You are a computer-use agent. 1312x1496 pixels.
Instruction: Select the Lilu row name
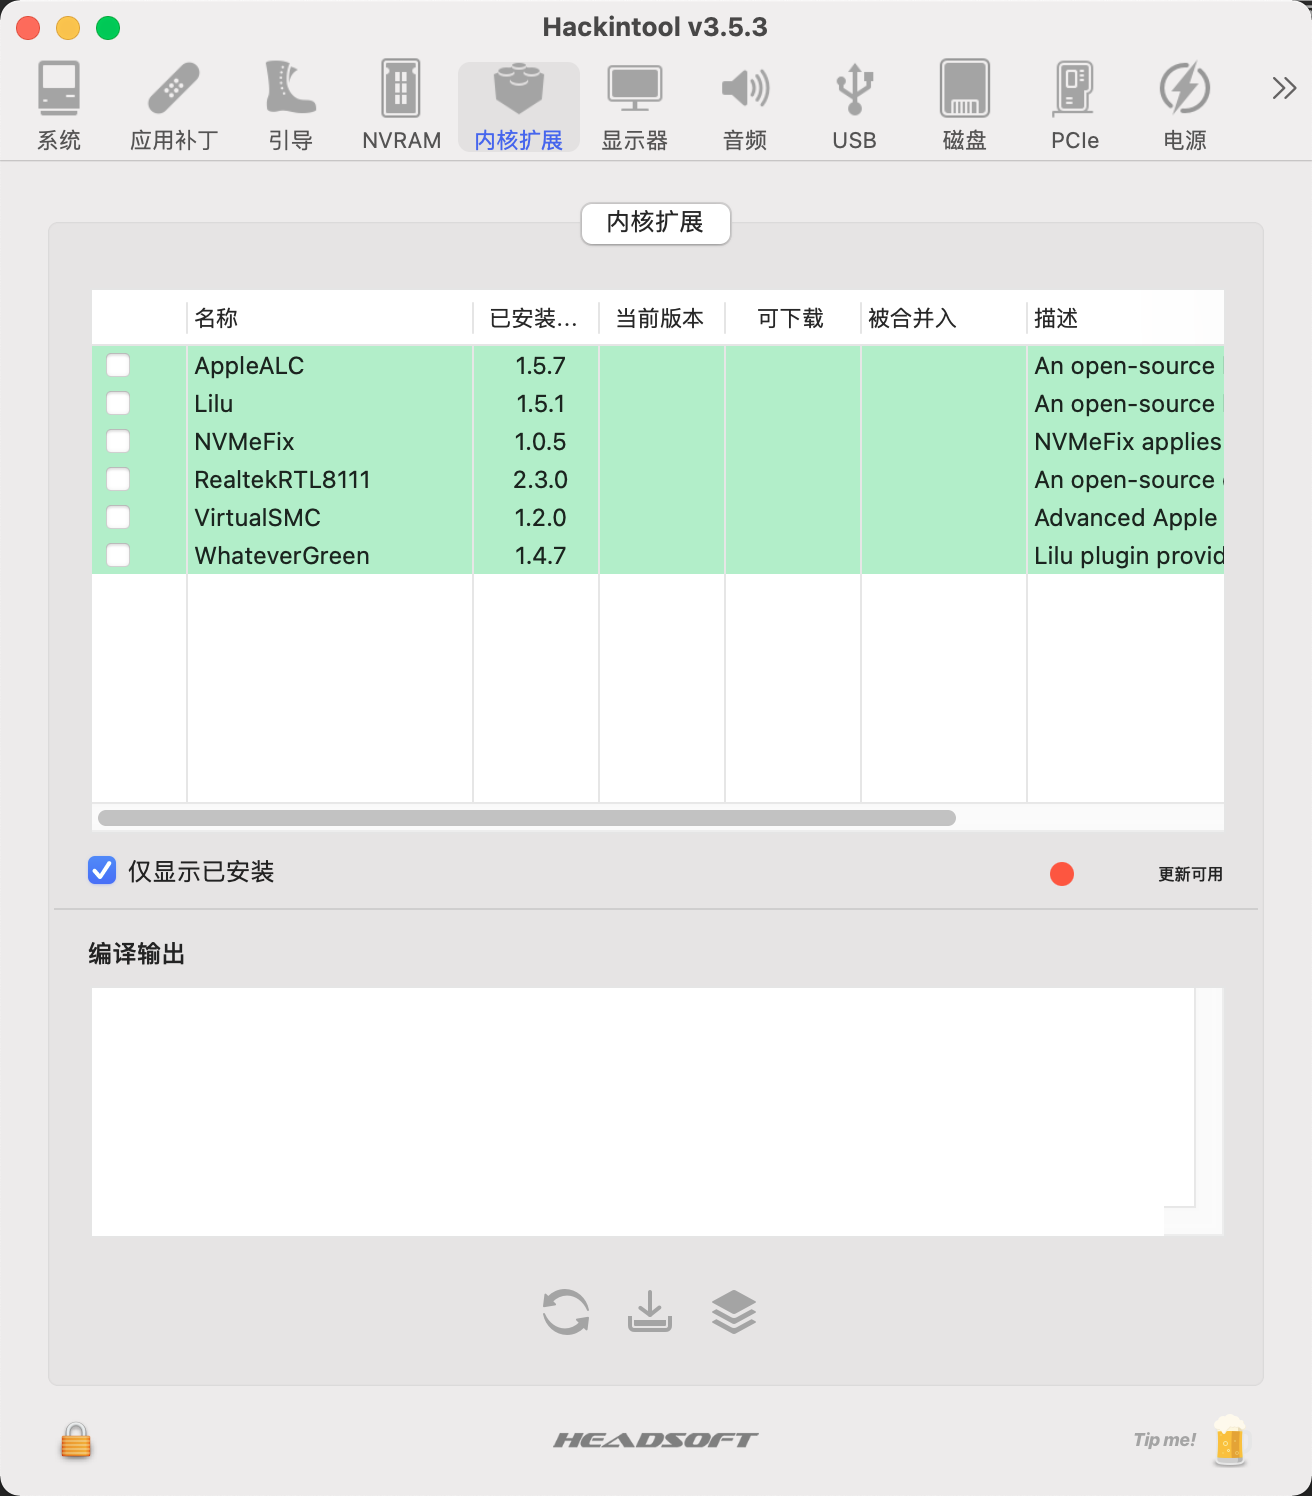214,404
